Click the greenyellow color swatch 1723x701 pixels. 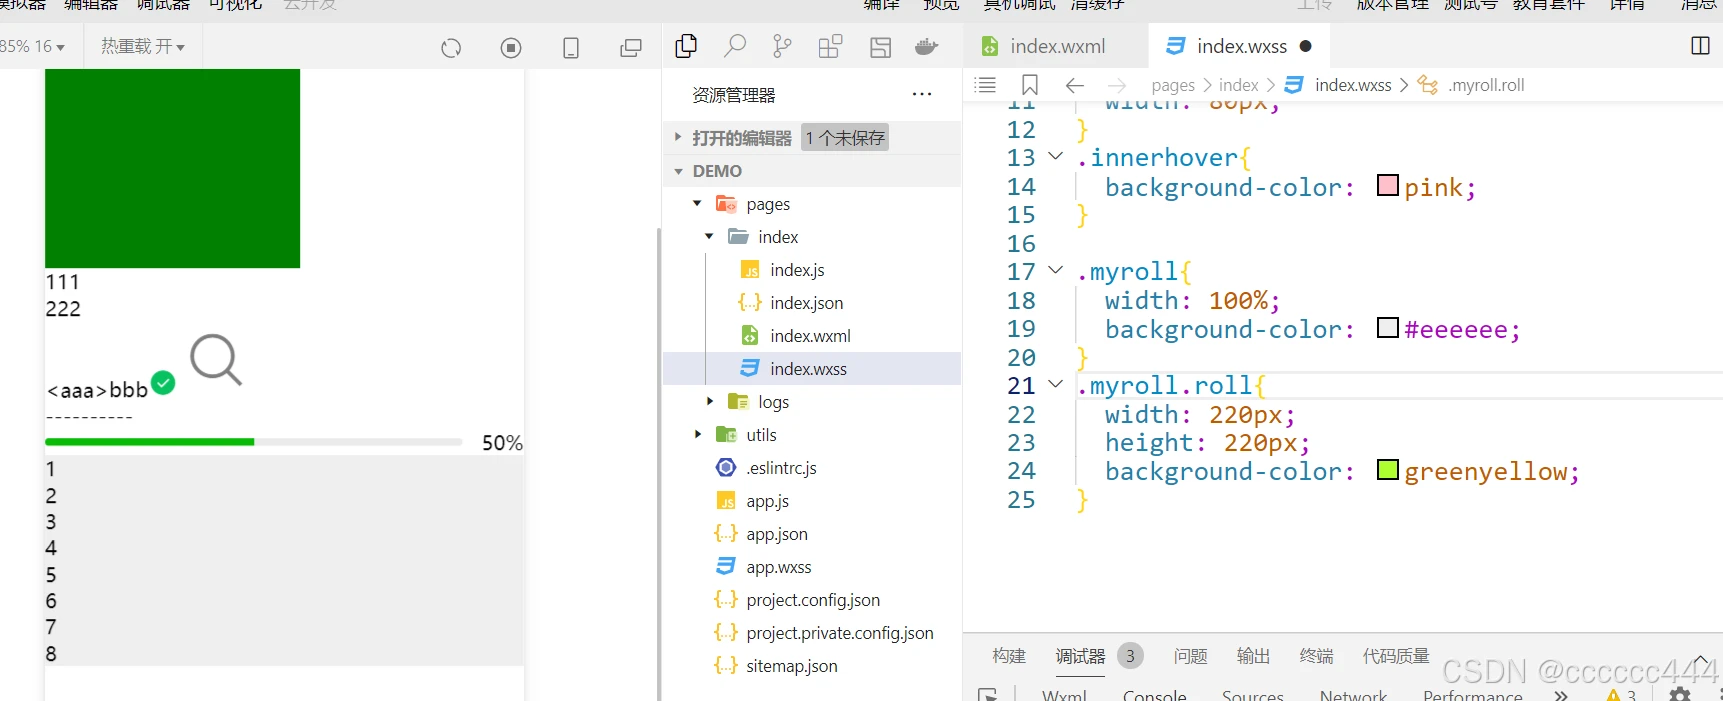pos(1387,470)
